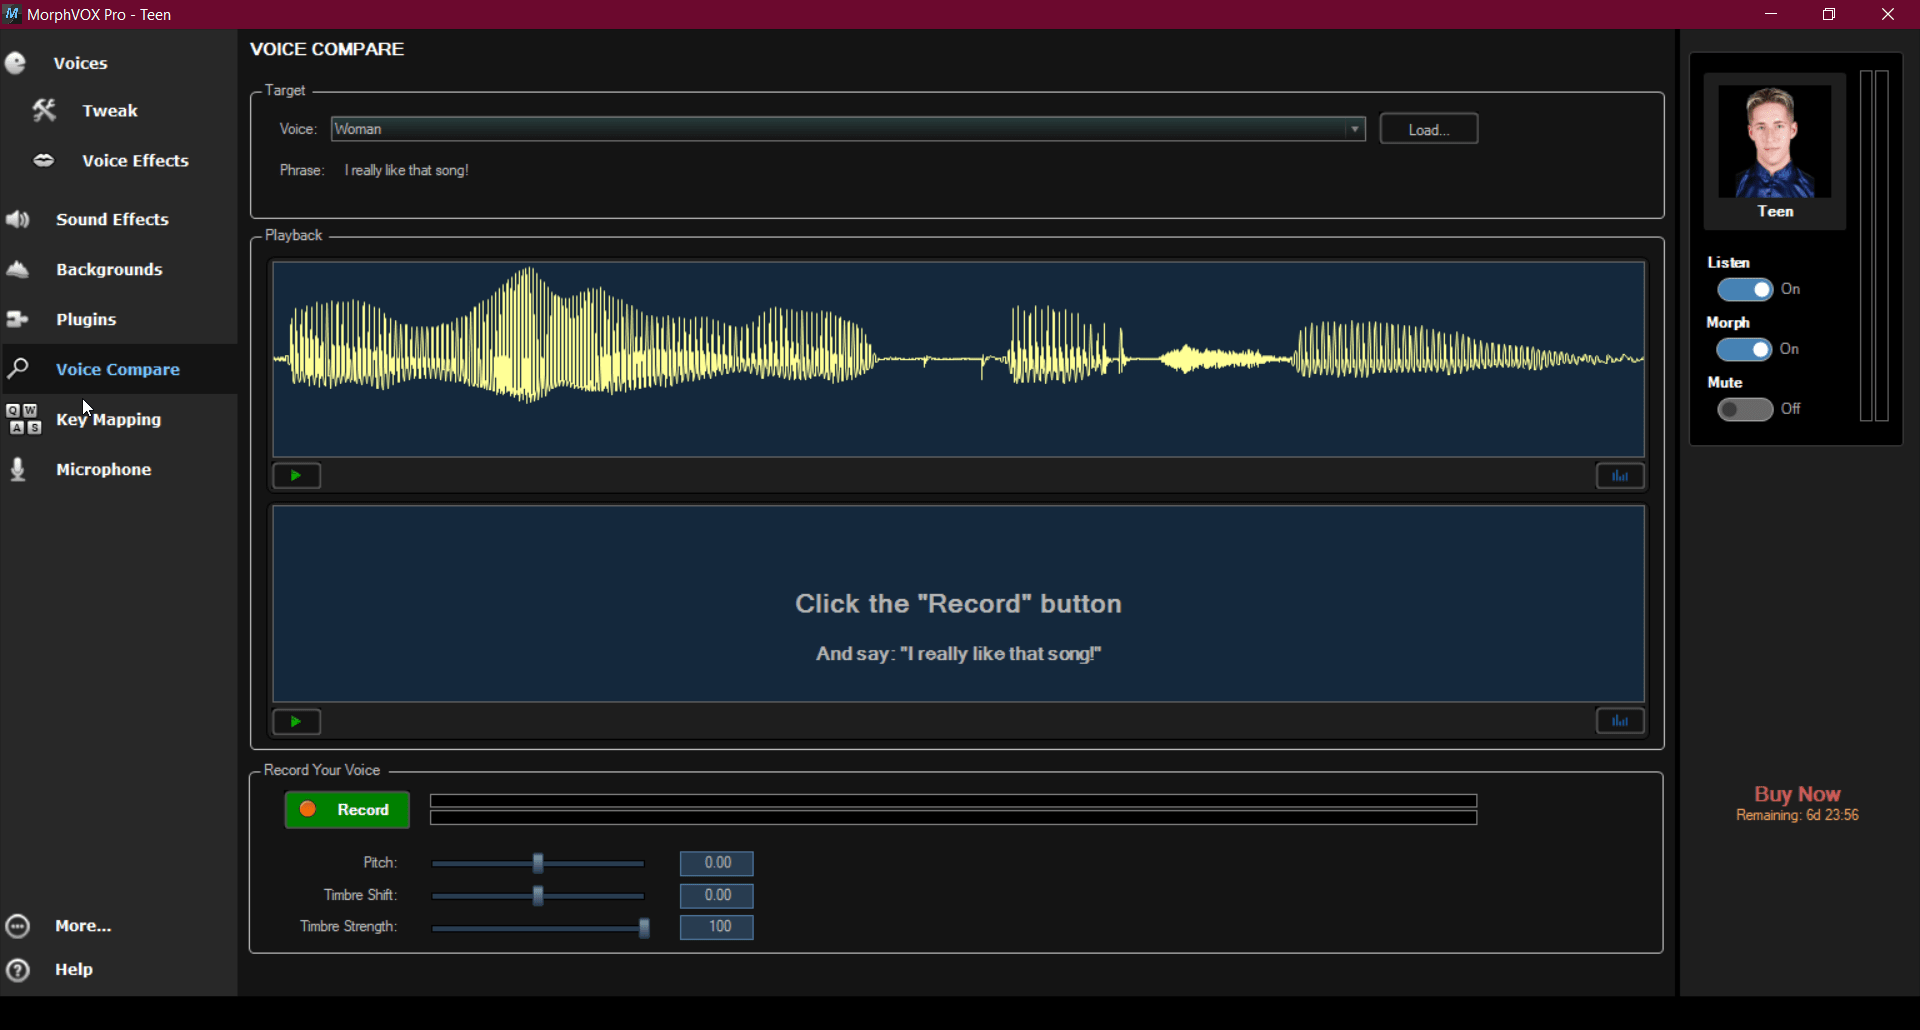Play the target voice waveform
This screenshot has height=1030, width=1920.
[296, 476]
